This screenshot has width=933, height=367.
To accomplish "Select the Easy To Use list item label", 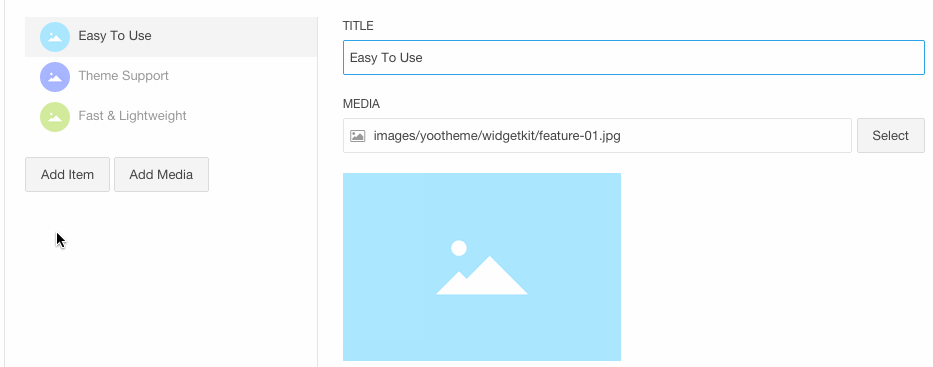I will (115, 36).
